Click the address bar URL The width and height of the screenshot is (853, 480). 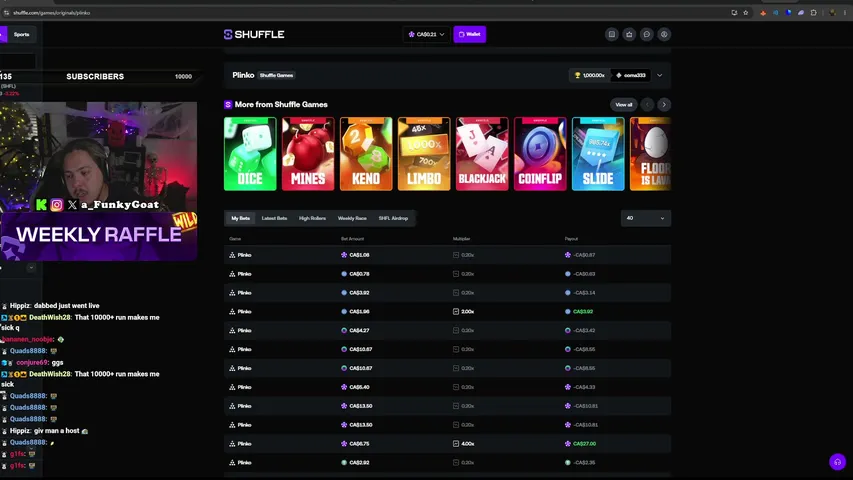tap(52, 13)
